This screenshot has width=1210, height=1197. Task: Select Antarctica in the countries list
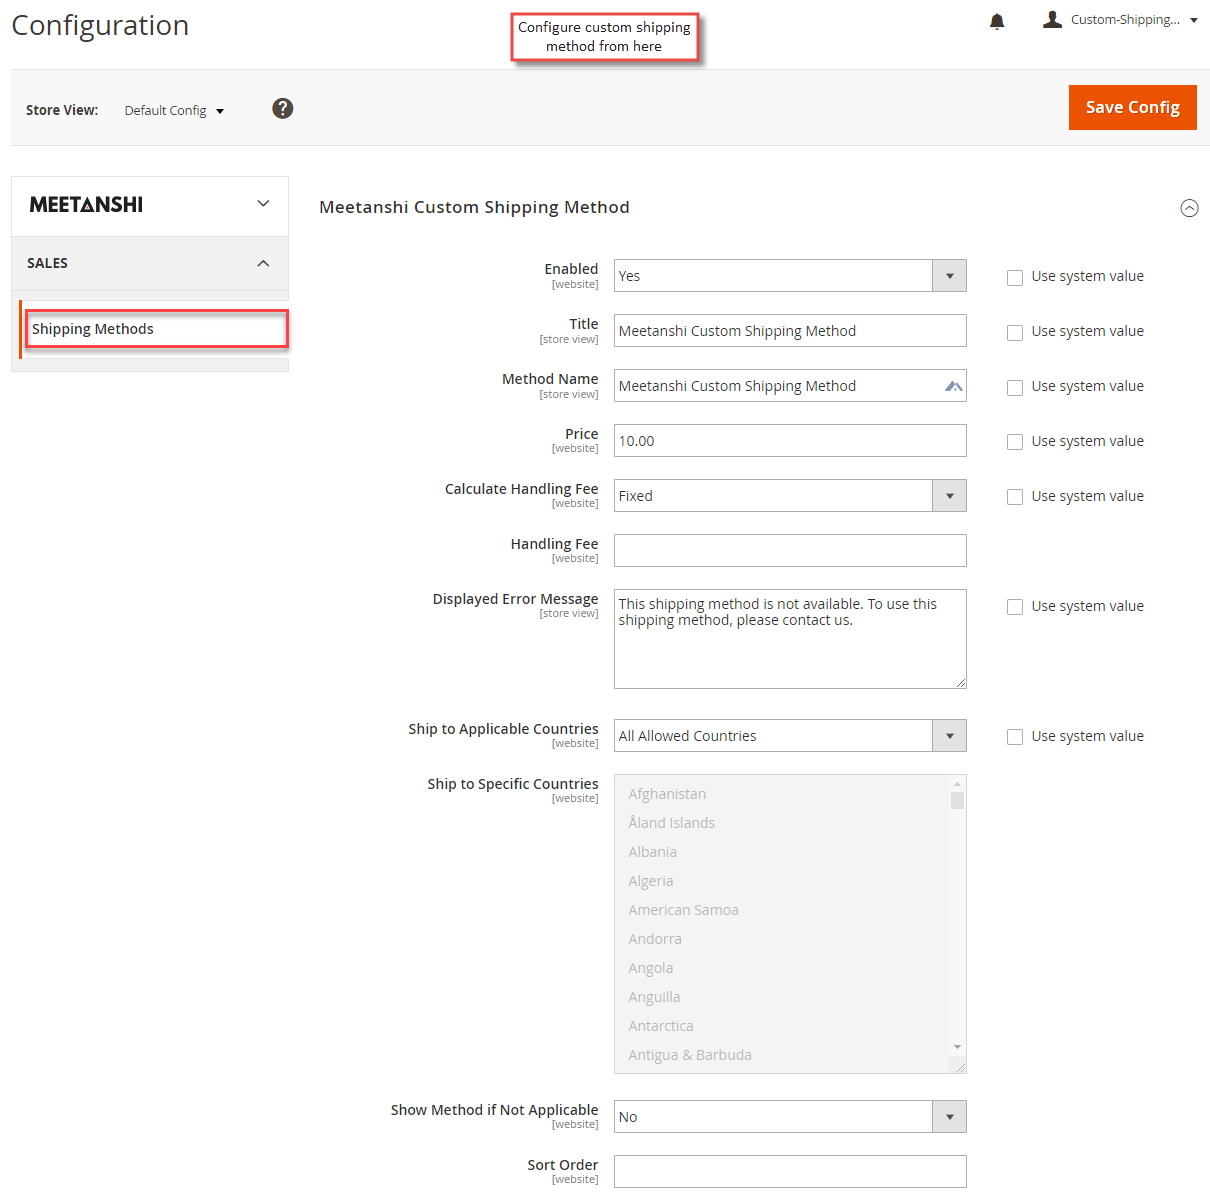[x=661, y=1026]
